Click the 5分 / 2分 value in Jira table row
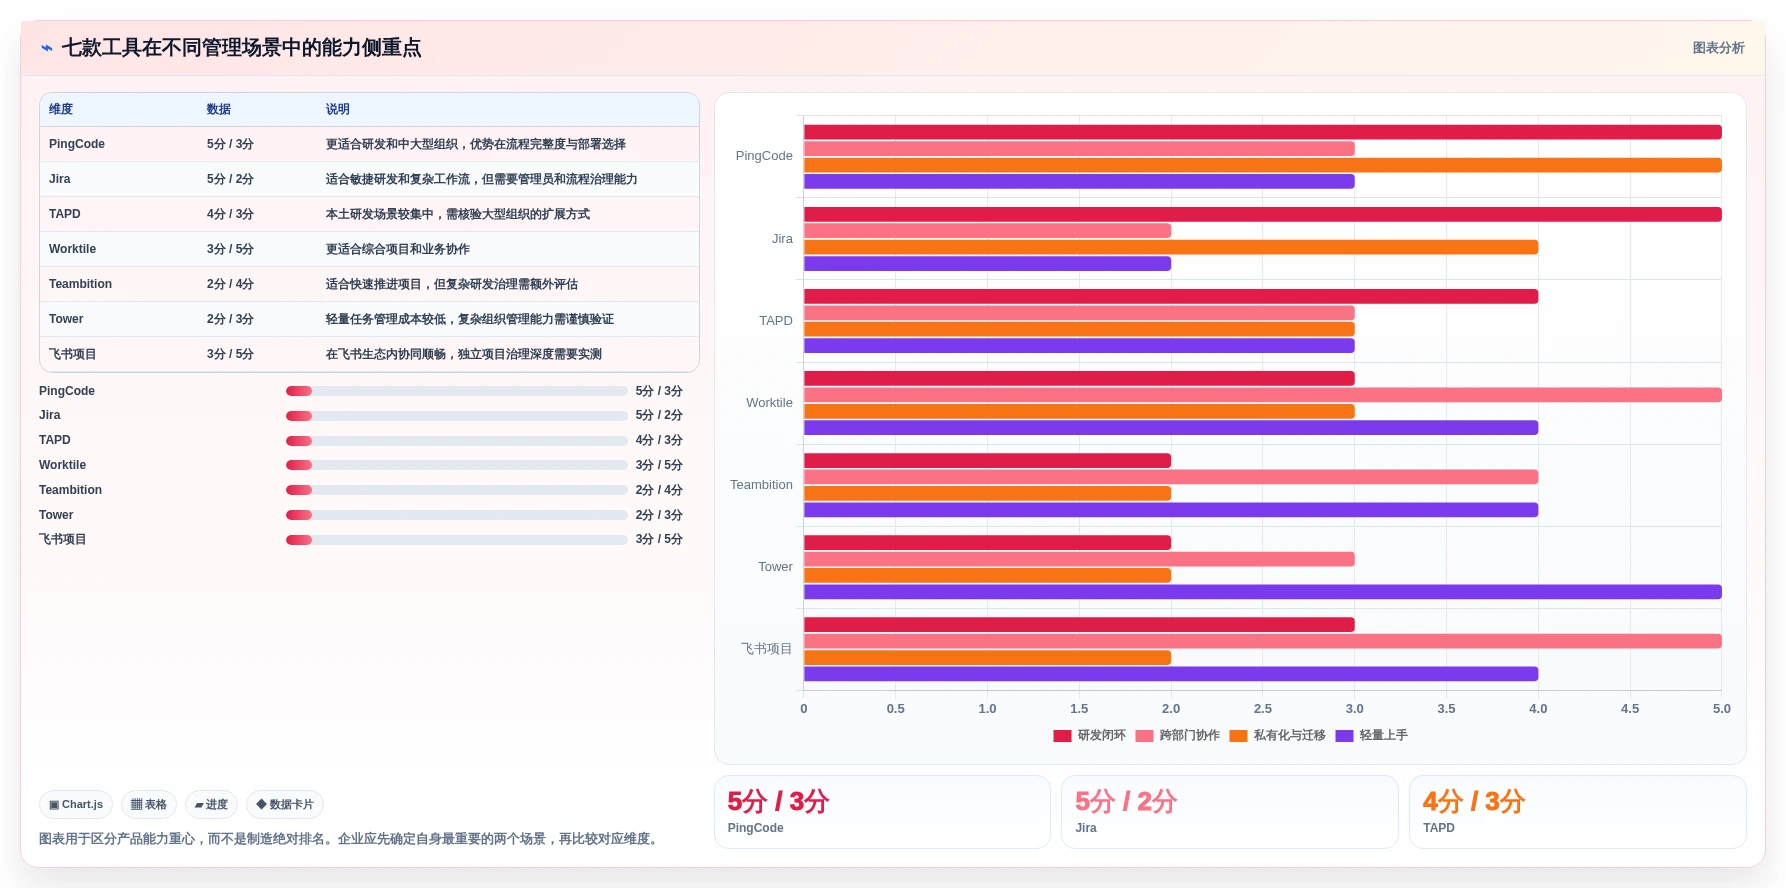Screen dimensions: 1786x888 pyautogui.click(x=230, y=179)
